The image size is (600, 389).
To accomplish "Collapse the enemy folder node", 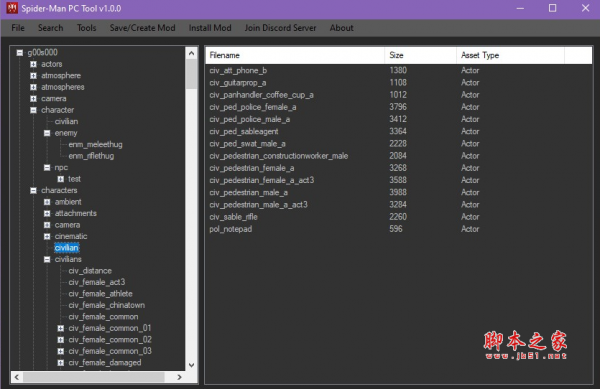I will click(x=47, y=133).
